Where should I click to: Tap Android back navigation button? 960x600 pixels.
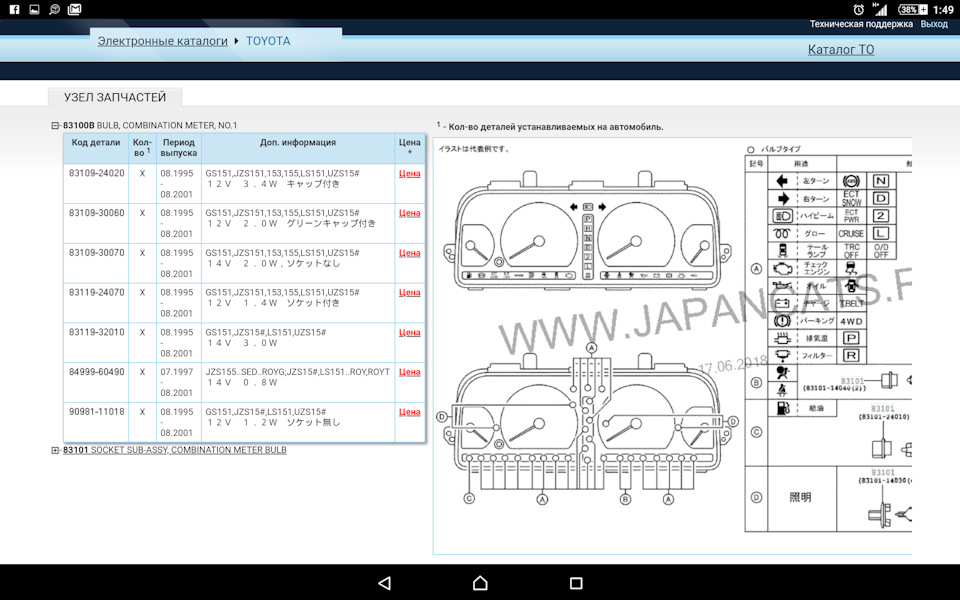click(384, 583)
